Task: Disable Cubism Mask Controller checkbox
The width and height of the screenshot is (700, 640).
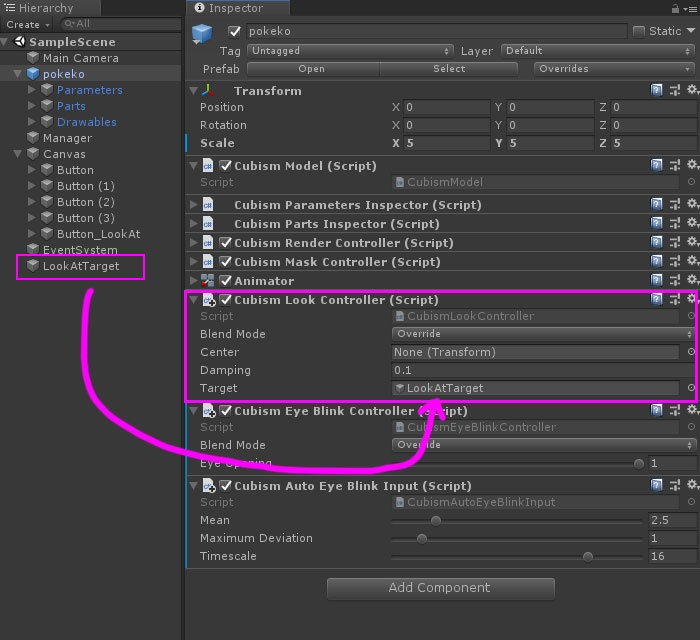Action: pos(226,262)
